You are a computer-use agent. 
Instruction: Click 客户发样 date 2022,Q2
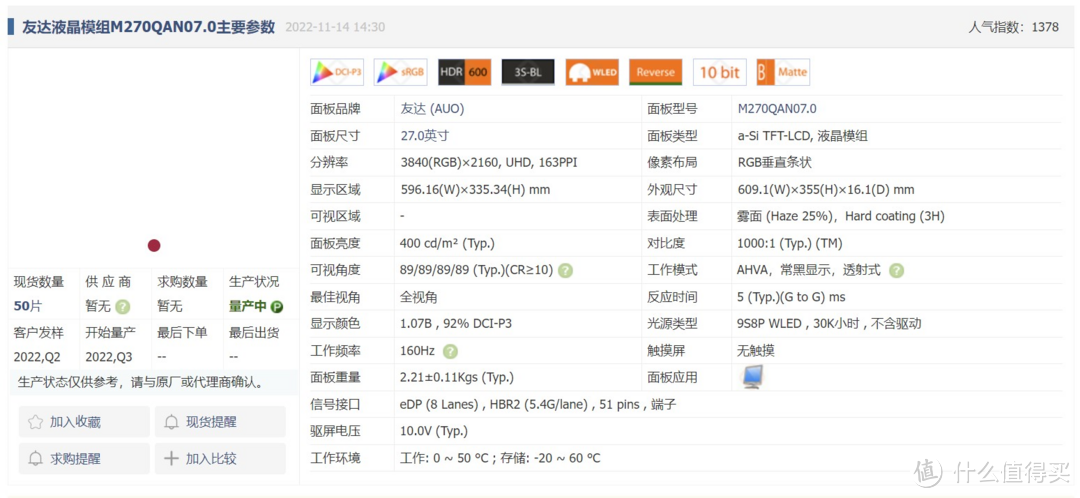click(37, 357)
